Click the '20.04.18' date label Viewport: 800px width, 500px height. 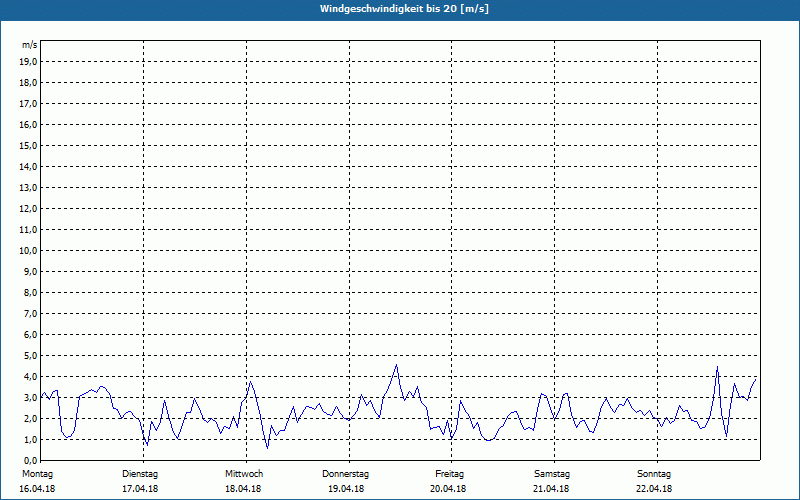point(448,489)
